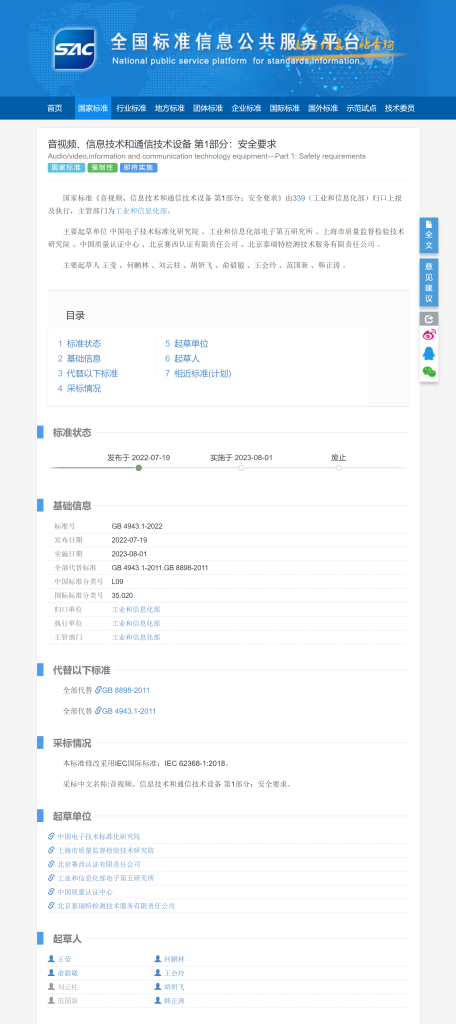Open the 技术委员 navigation tab
Viewport: 456px width, 1024px height.
(x=399, y=108)
